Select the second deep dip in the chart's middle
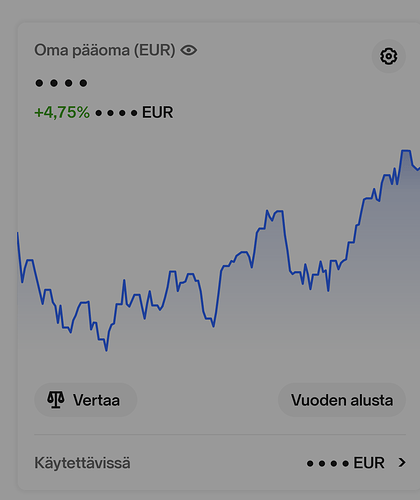This screenshot has width=420, height=500. point(213,326)
